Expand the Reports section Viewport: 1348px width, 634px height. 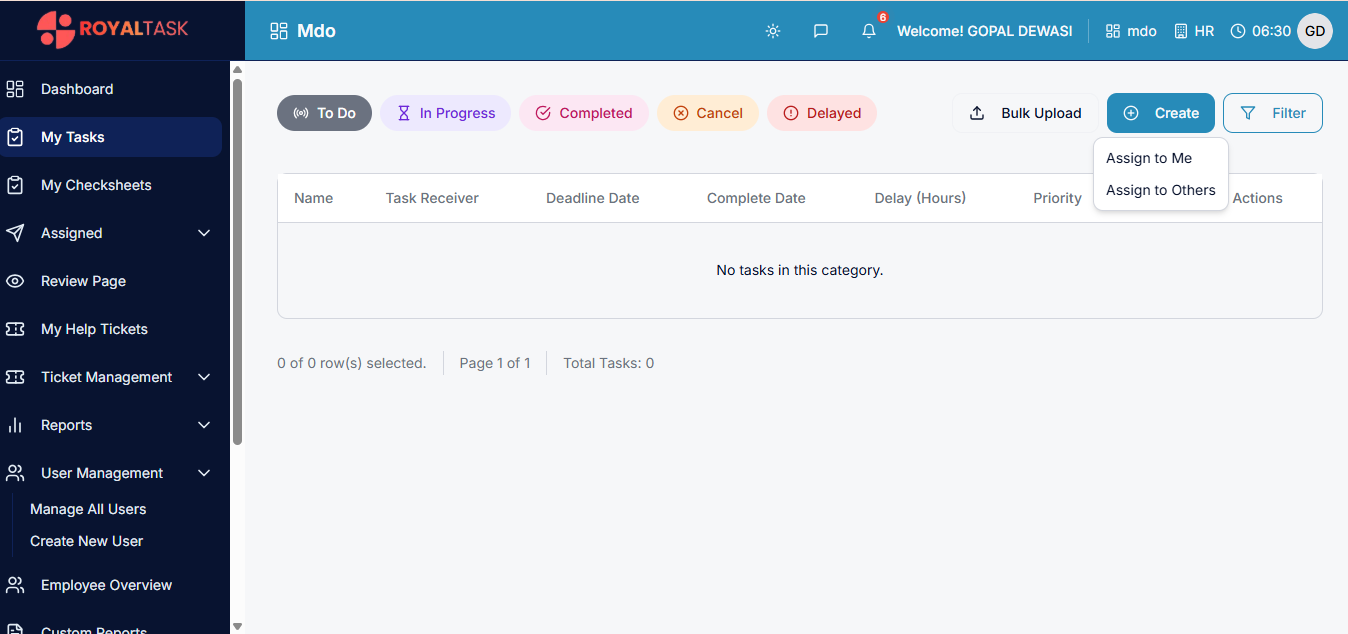click(67, 425)
